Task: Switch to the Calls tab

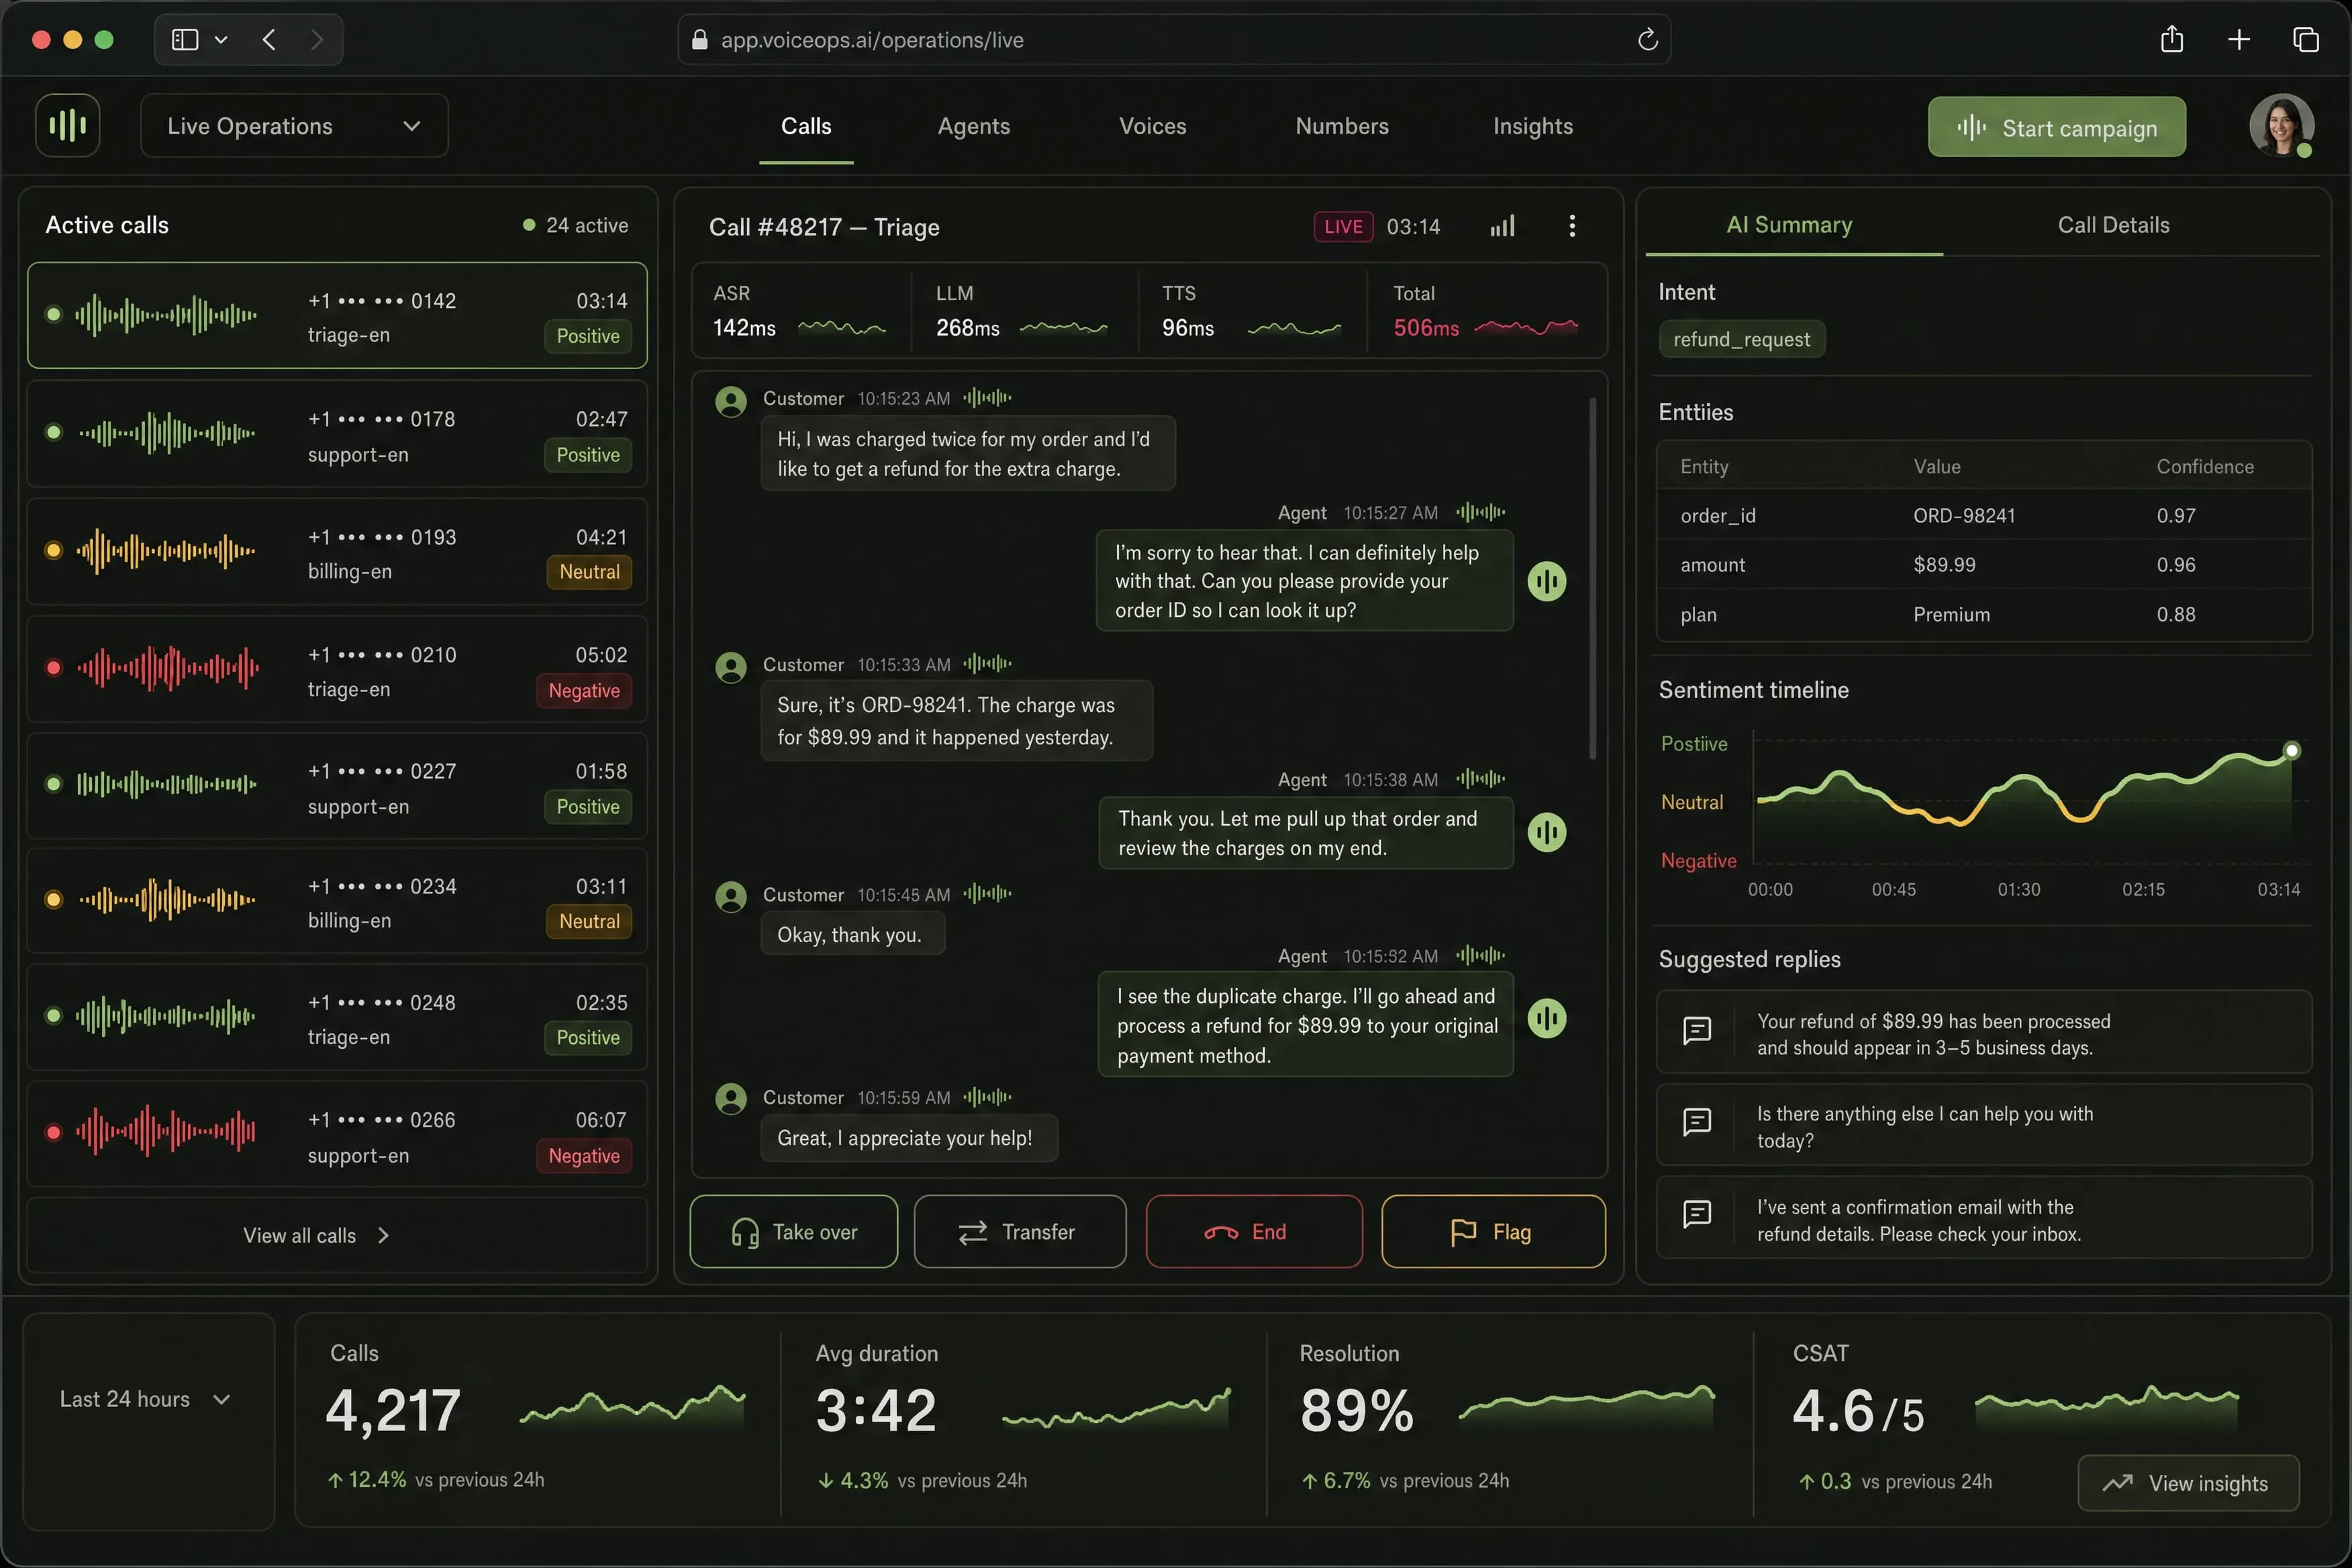Action: (806, 126)
